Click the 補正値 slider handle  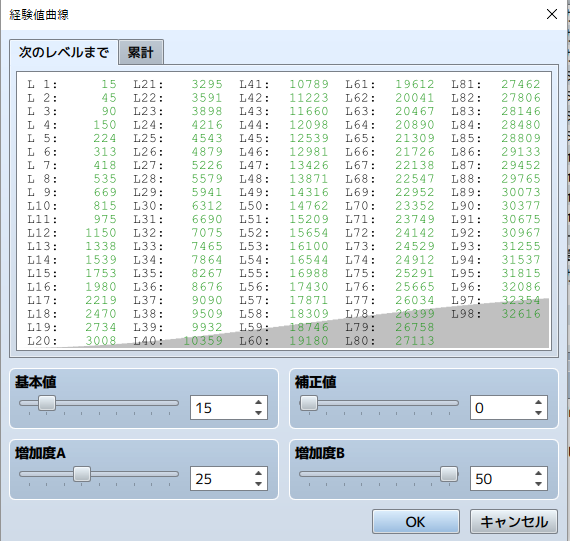(309, 403)
